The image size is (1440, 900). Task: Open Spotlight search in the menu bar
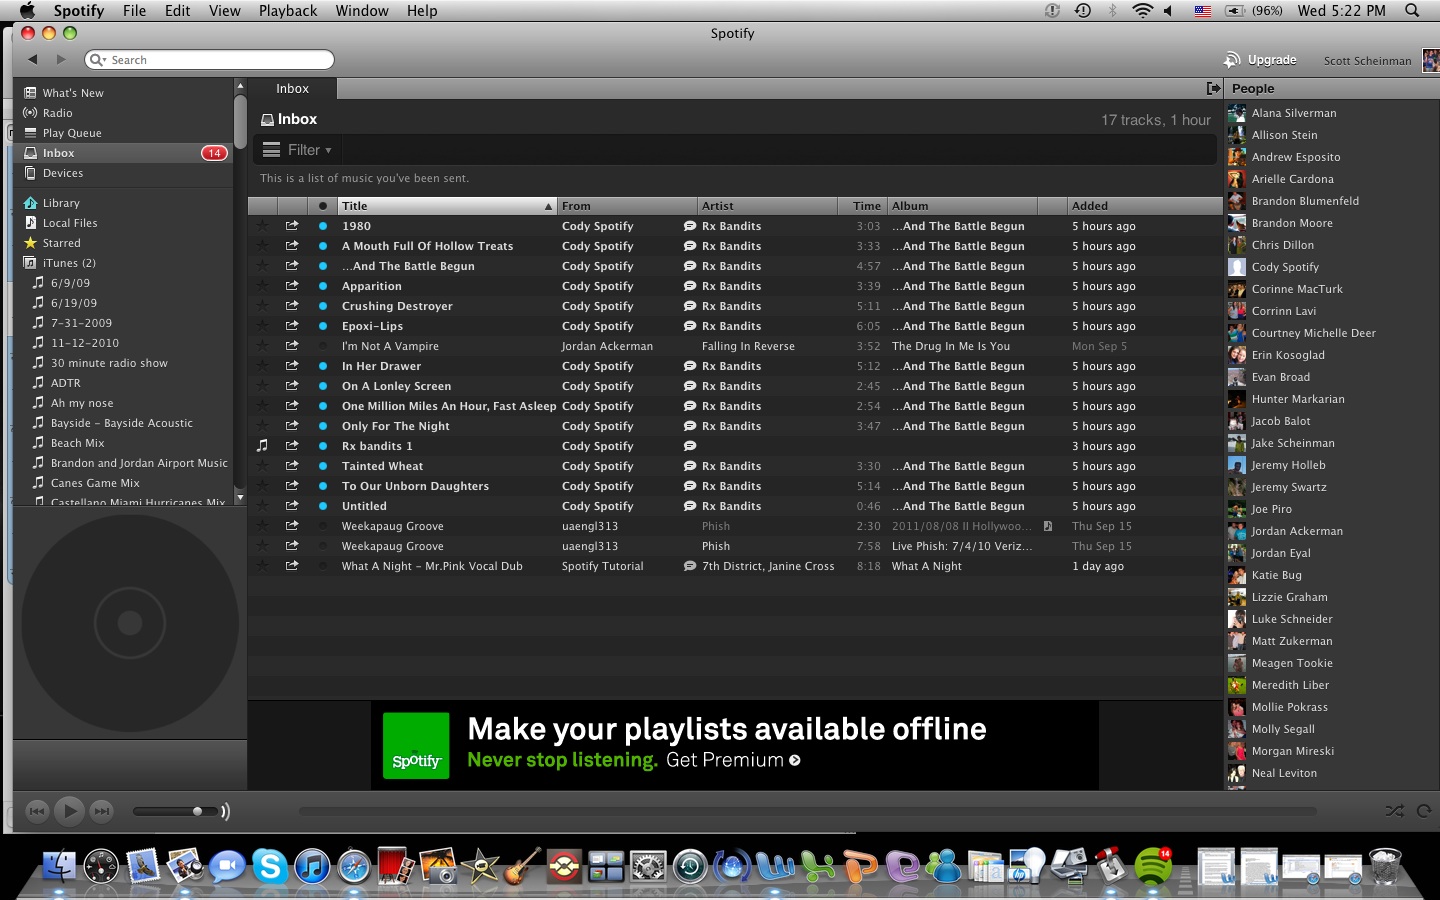coord(1412,11)
